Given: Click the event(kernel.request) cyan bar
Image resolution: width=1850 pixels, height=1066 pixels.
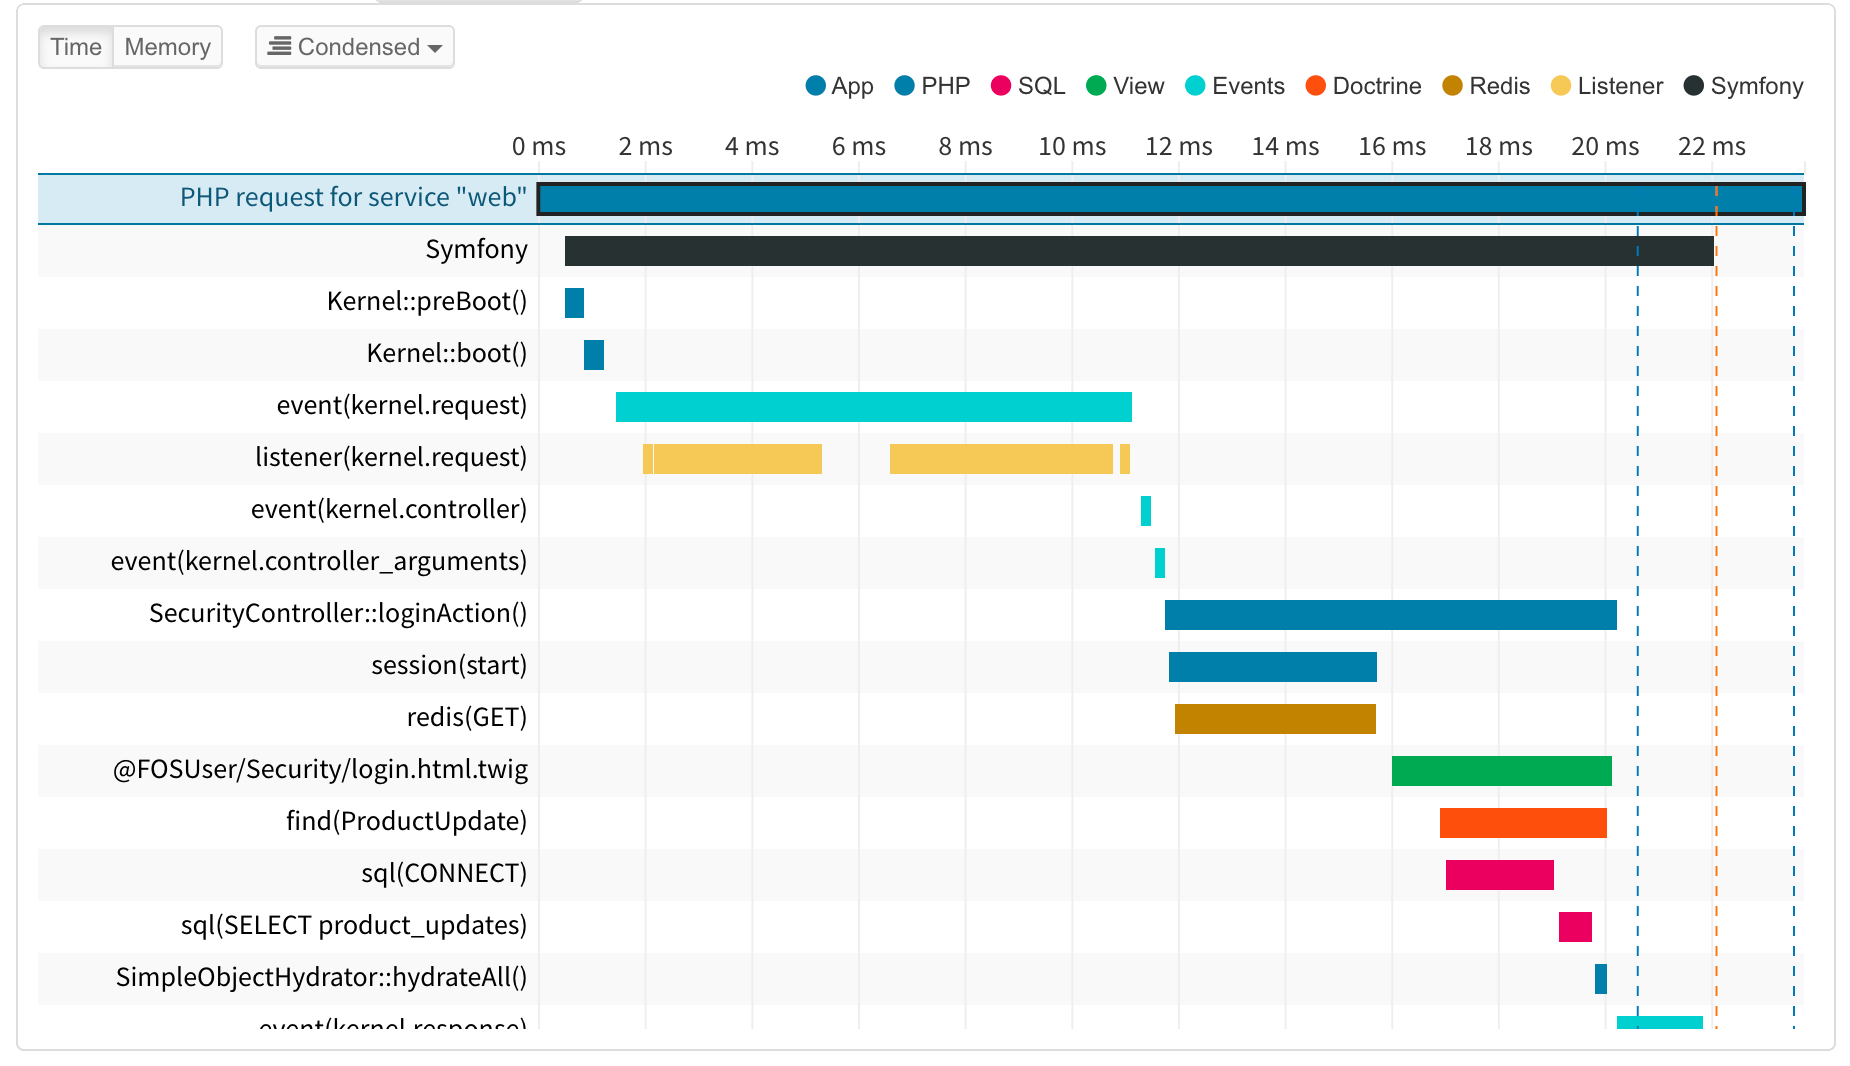Looking at the screenshot, I should tap(874, 407).
